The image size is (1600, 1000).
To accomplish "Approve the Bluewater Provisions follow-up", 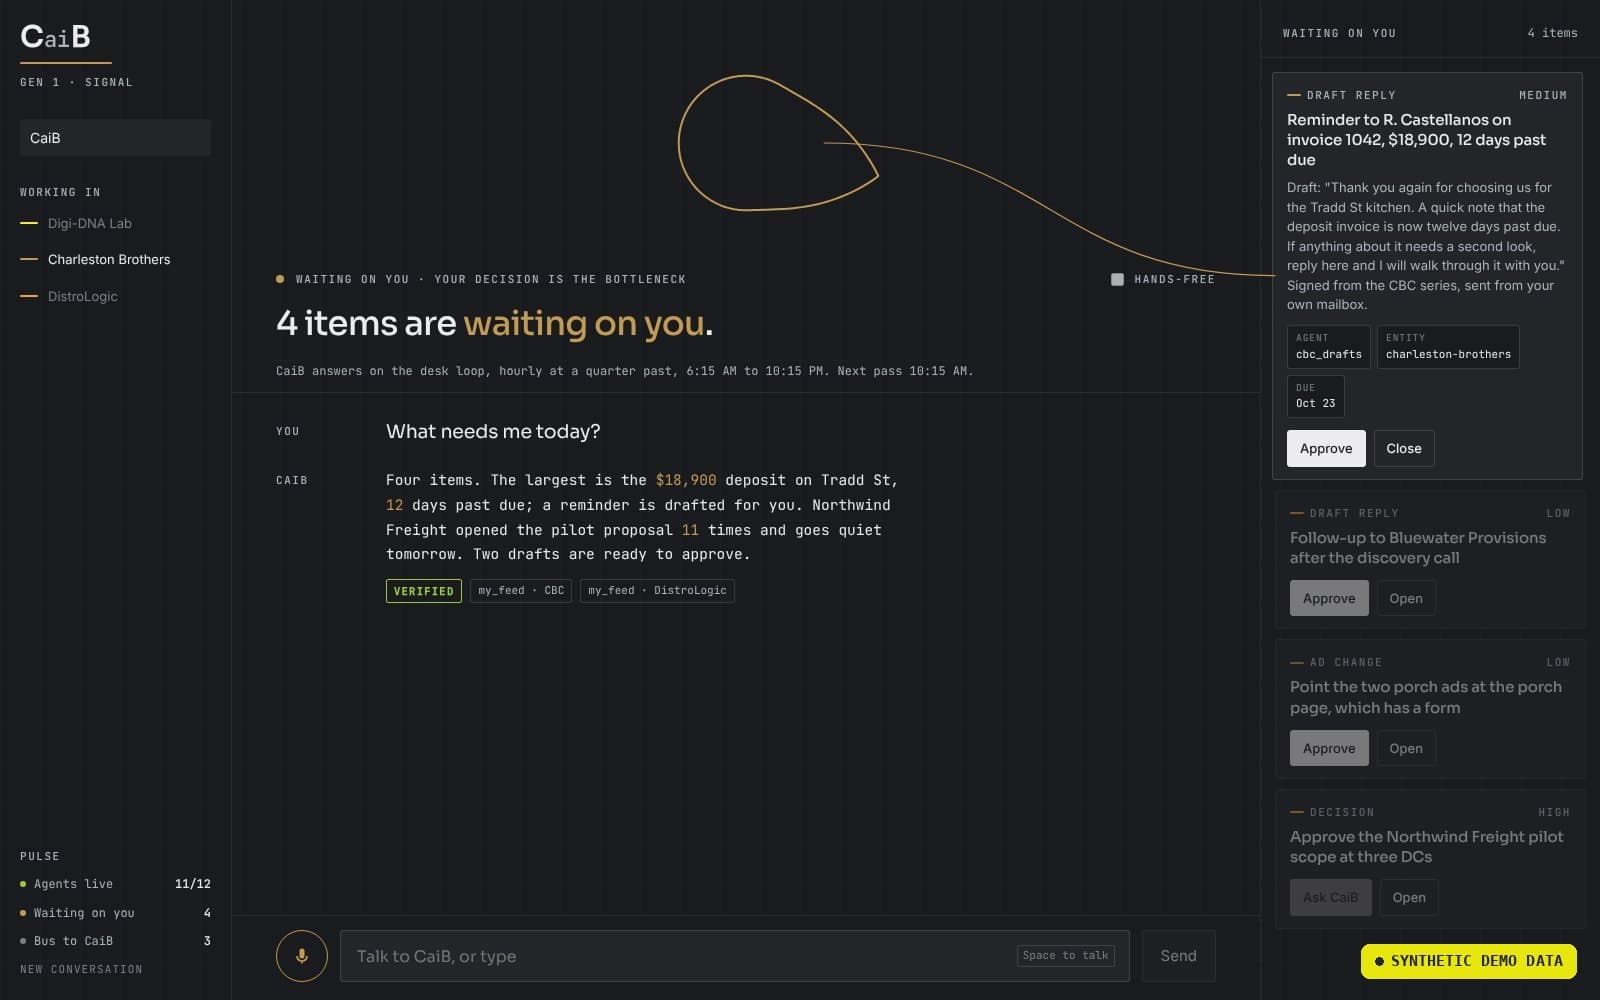I will (1329, 598).
